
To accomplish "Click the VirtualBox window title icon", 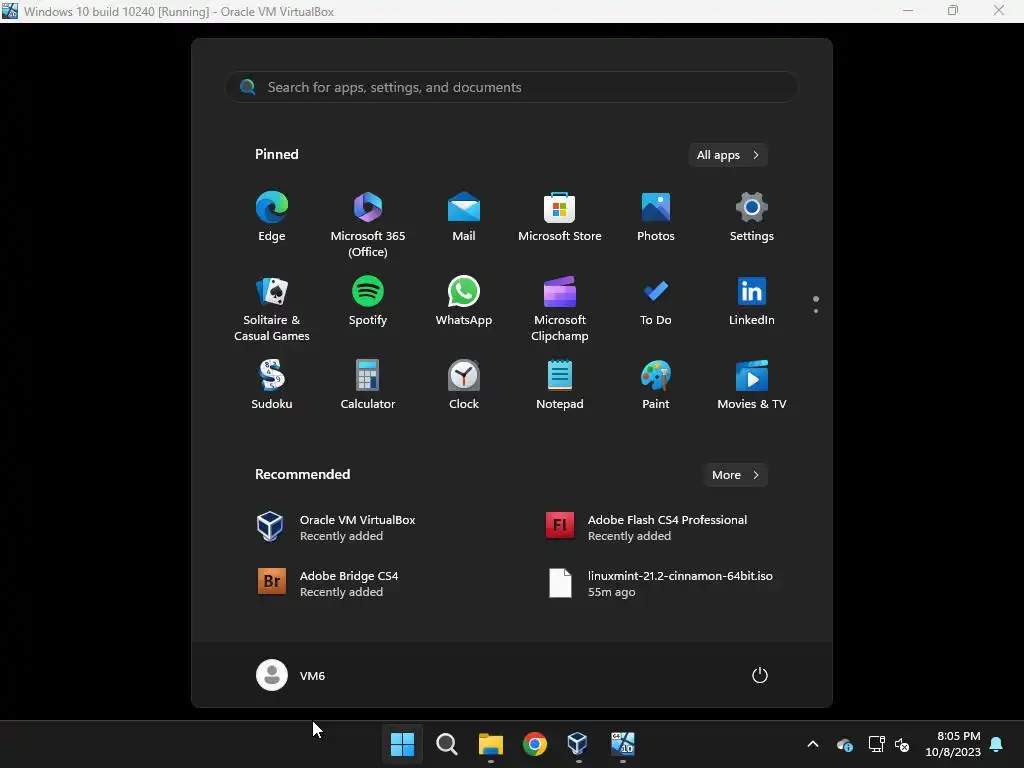I will coord(10,10).
